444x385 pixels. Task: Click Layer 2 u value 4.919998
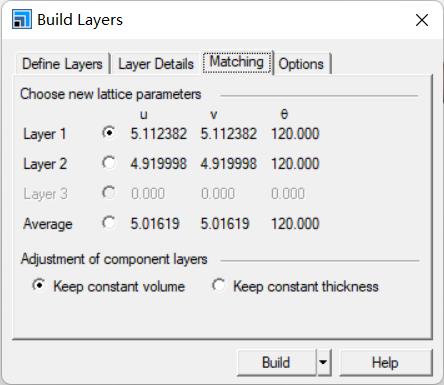pyautogui.click(x=159, y=164)
